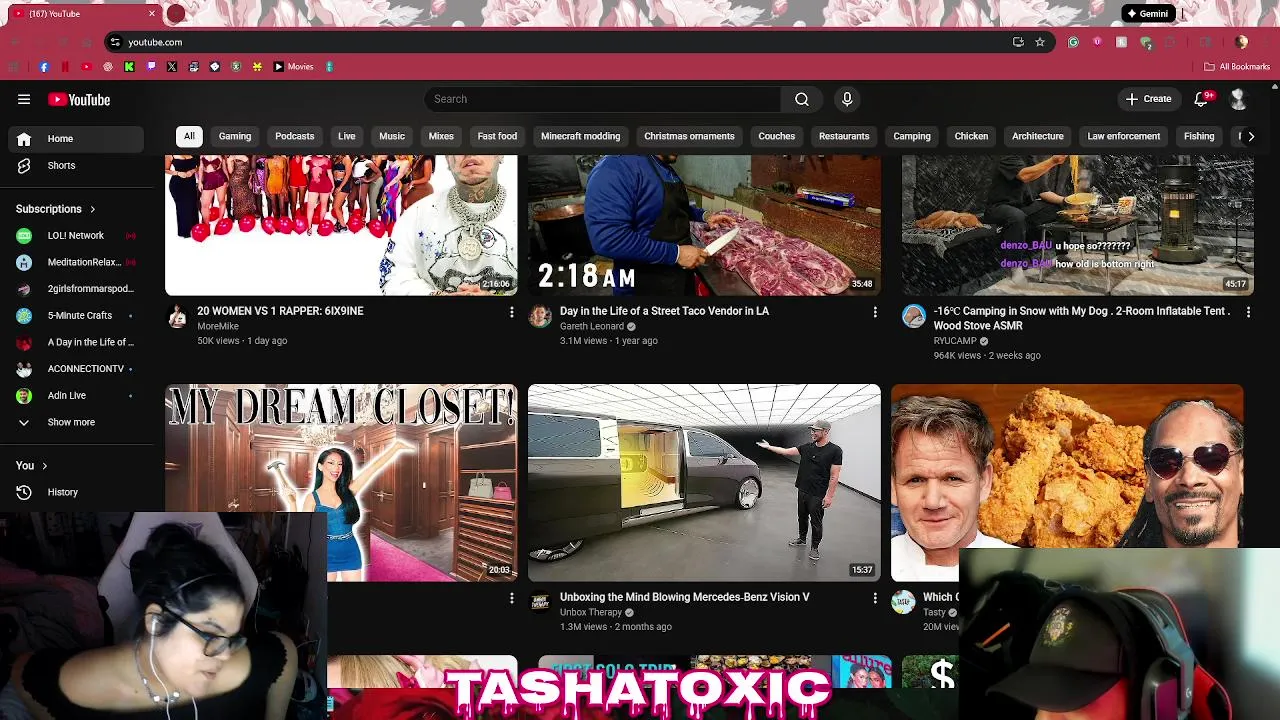Open Twitch bookmark icon
Viewport: 1280px width, 720px height.
click(x=151, y=67)
